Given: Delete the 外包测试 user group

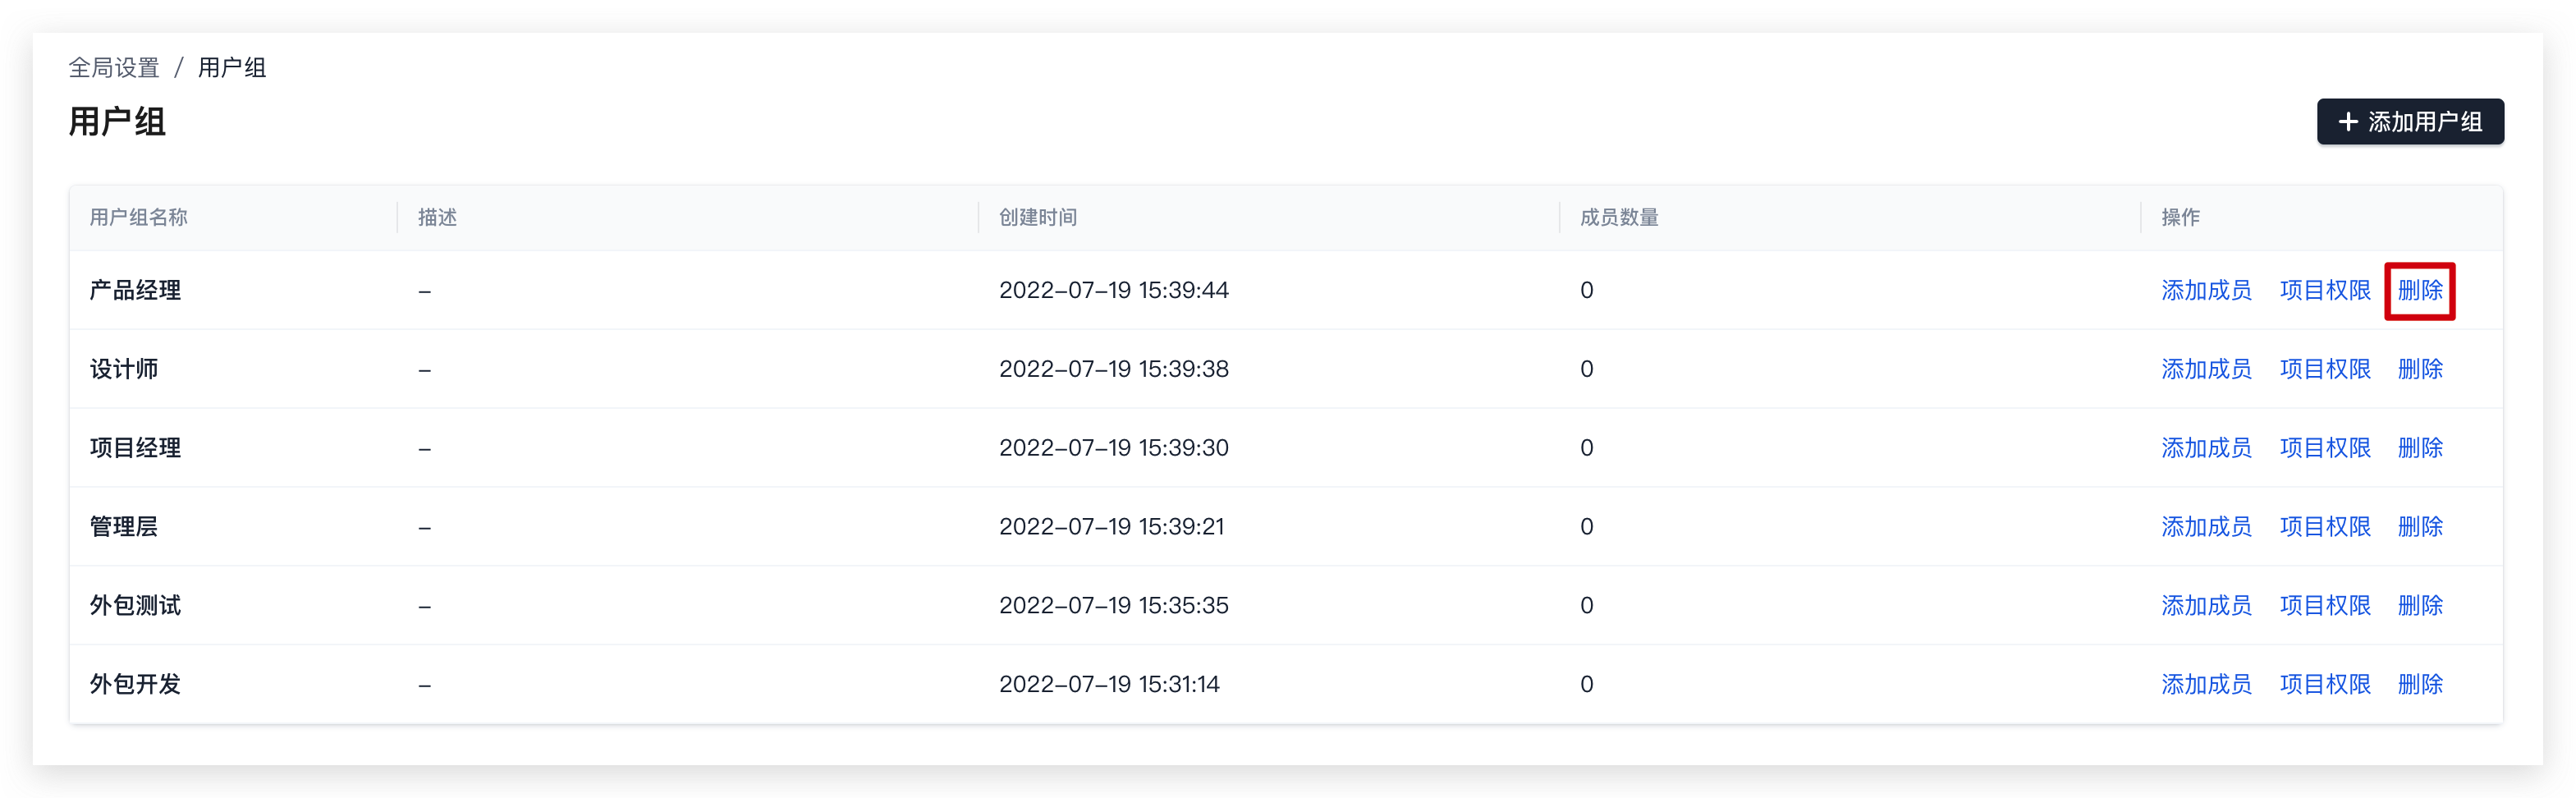Looking at the screenshot, I should click(x=2420, y=606).
